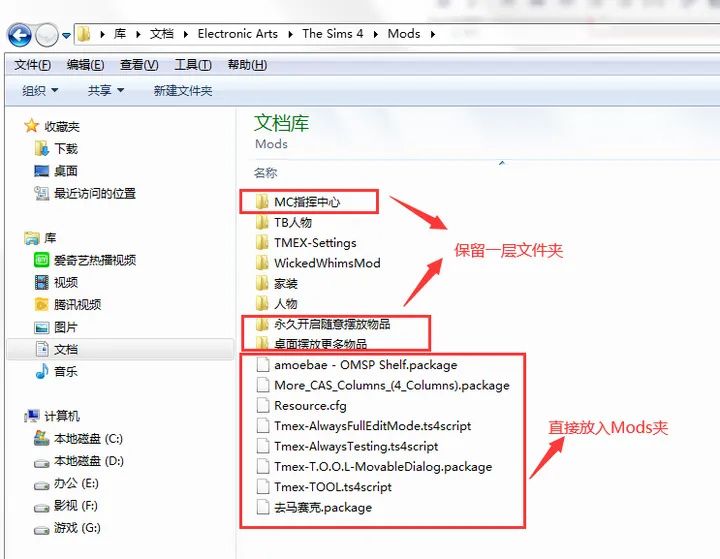720x559 pixels.
Task: Select the 永久开启随意摆放物品 folder icon
Action: [262, 324]
